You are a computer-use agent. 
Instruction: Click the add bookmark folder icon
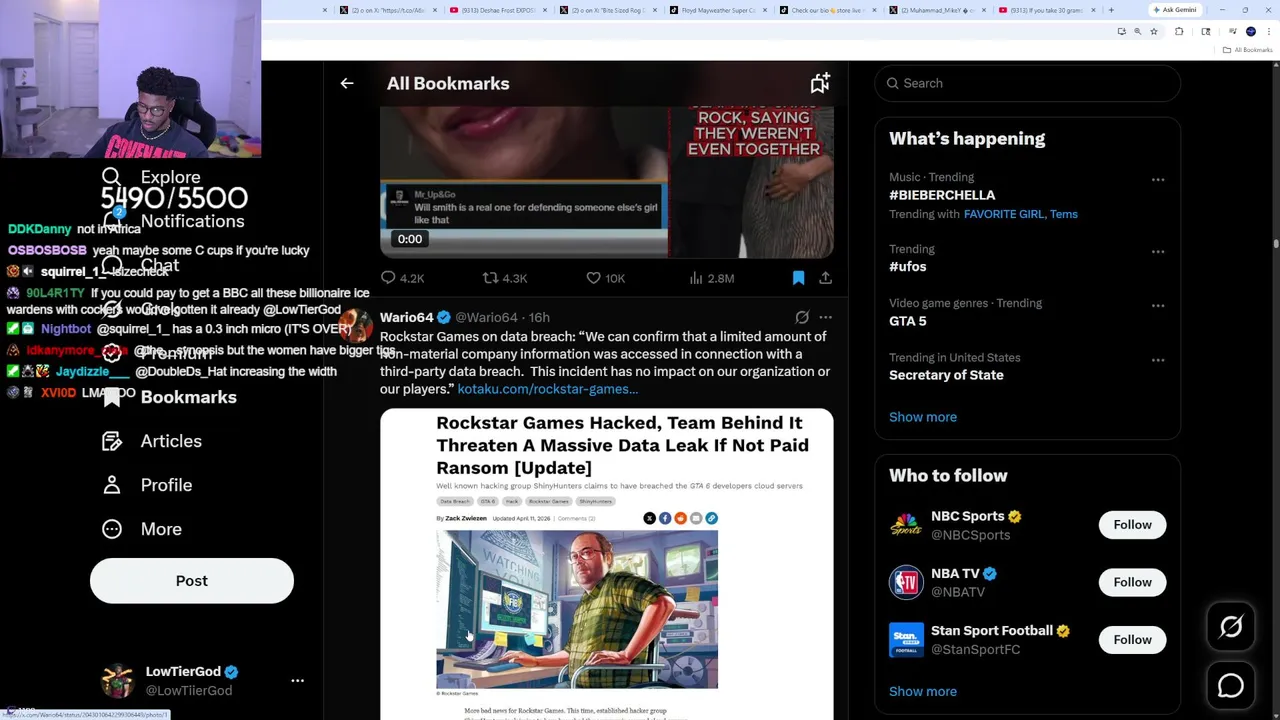pyautogui.click(x=820, y=84)
